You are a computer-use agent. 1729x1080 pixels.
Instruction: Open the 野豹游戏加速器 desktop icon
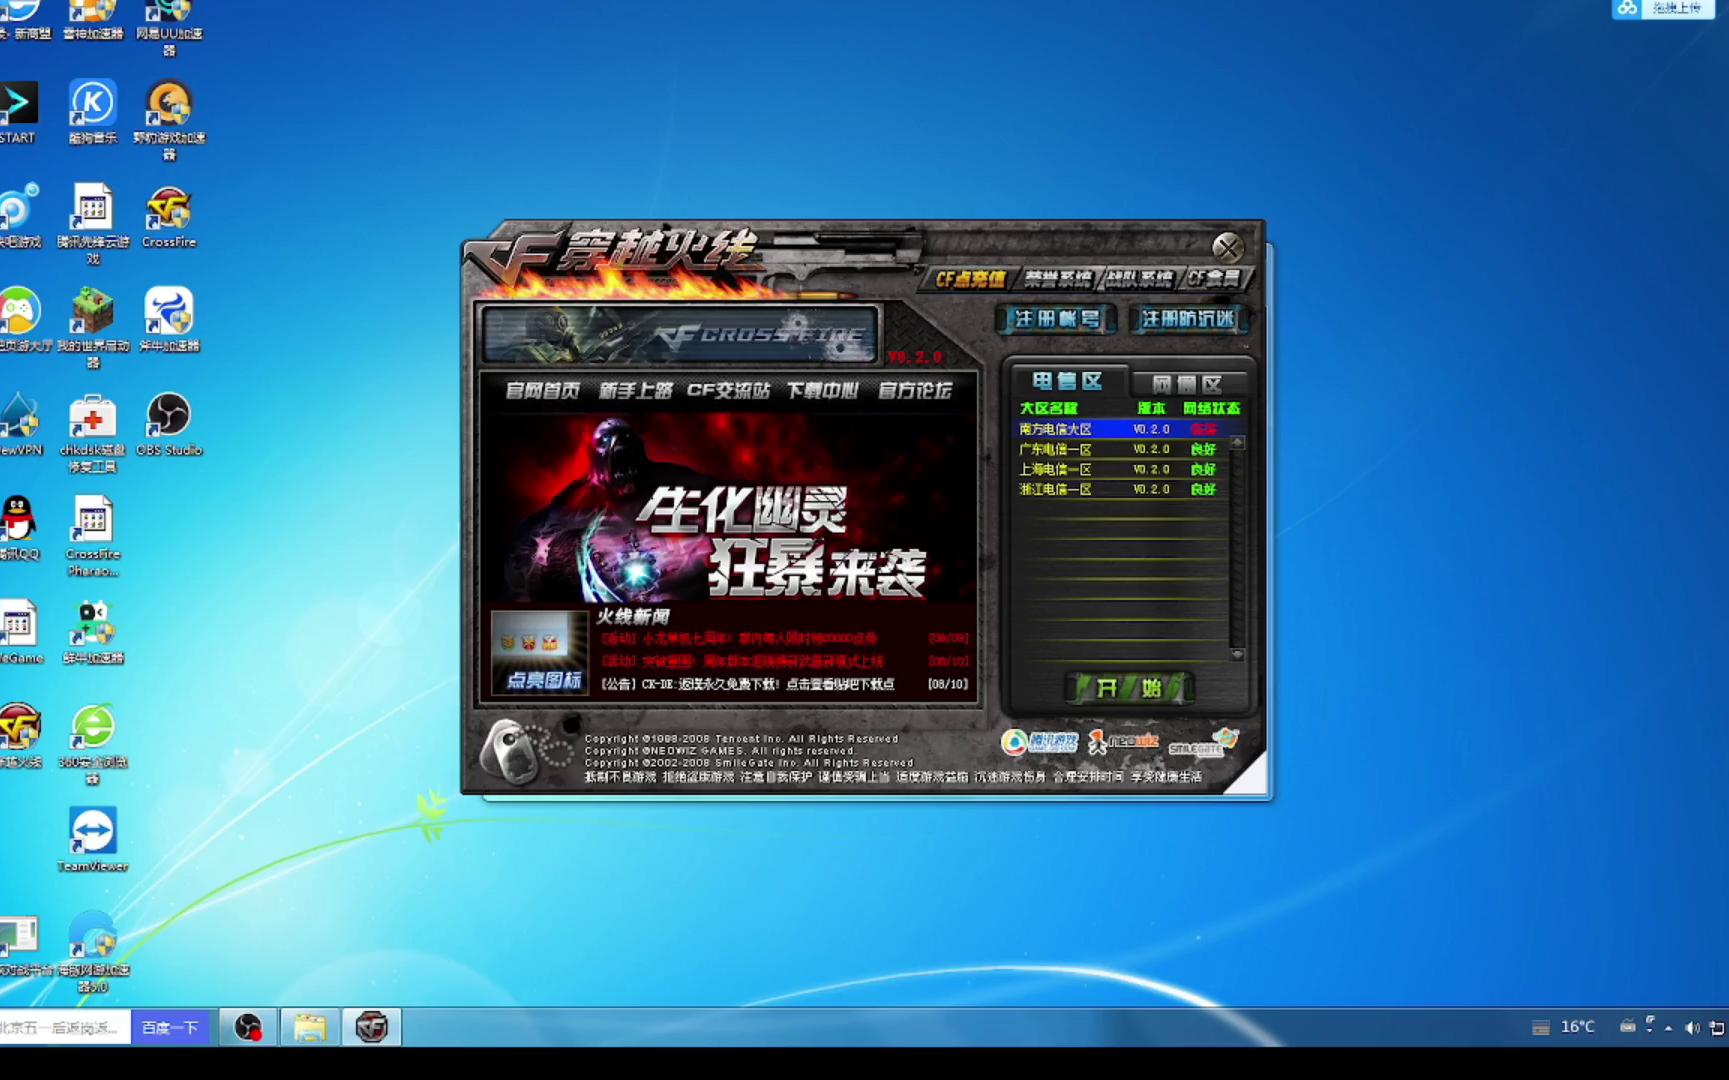click(169, 120)
